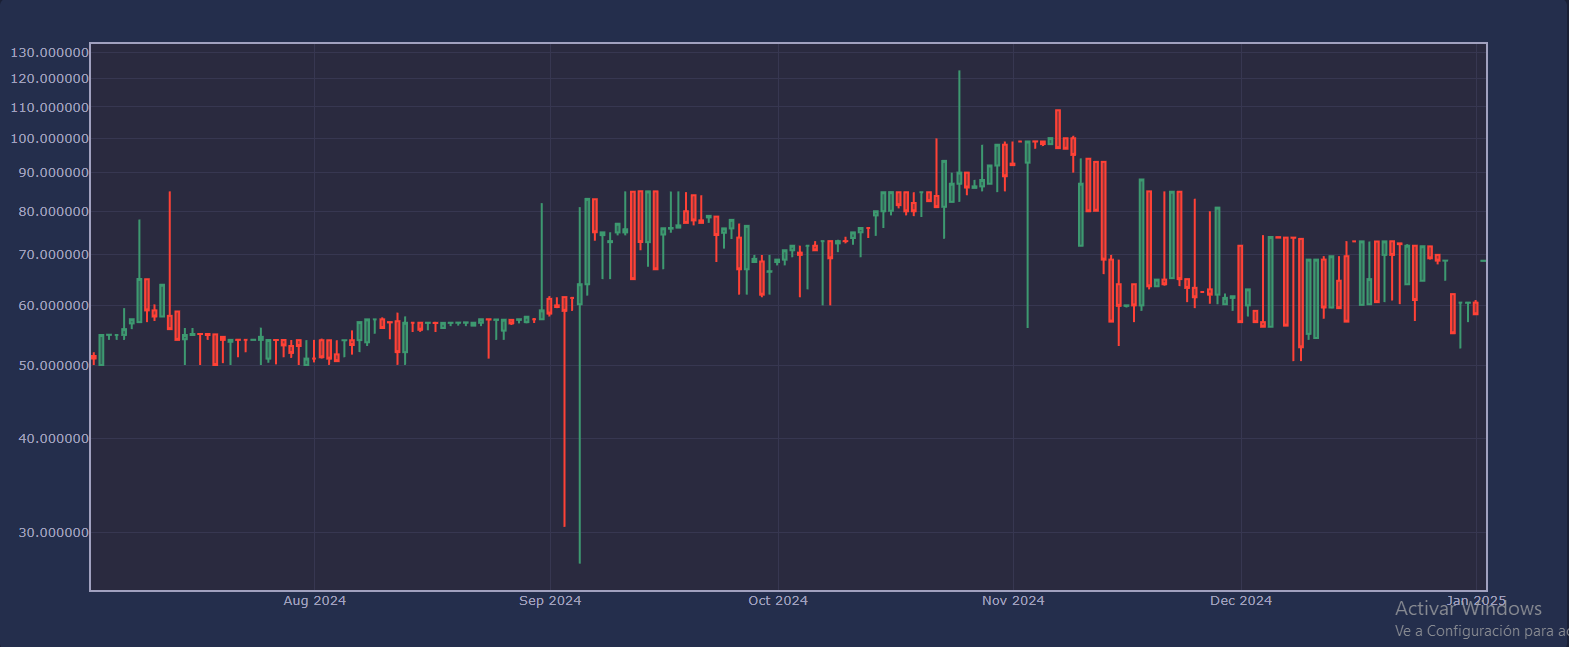Click the 120.000000 y-axis label

(50, 78)
